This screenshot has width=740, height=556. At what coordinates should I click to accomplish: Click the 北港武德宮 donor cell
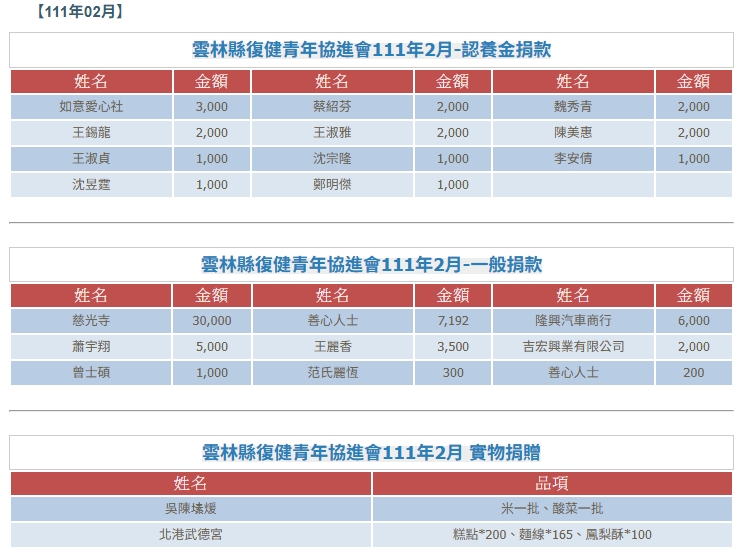(x=191, y=535)
